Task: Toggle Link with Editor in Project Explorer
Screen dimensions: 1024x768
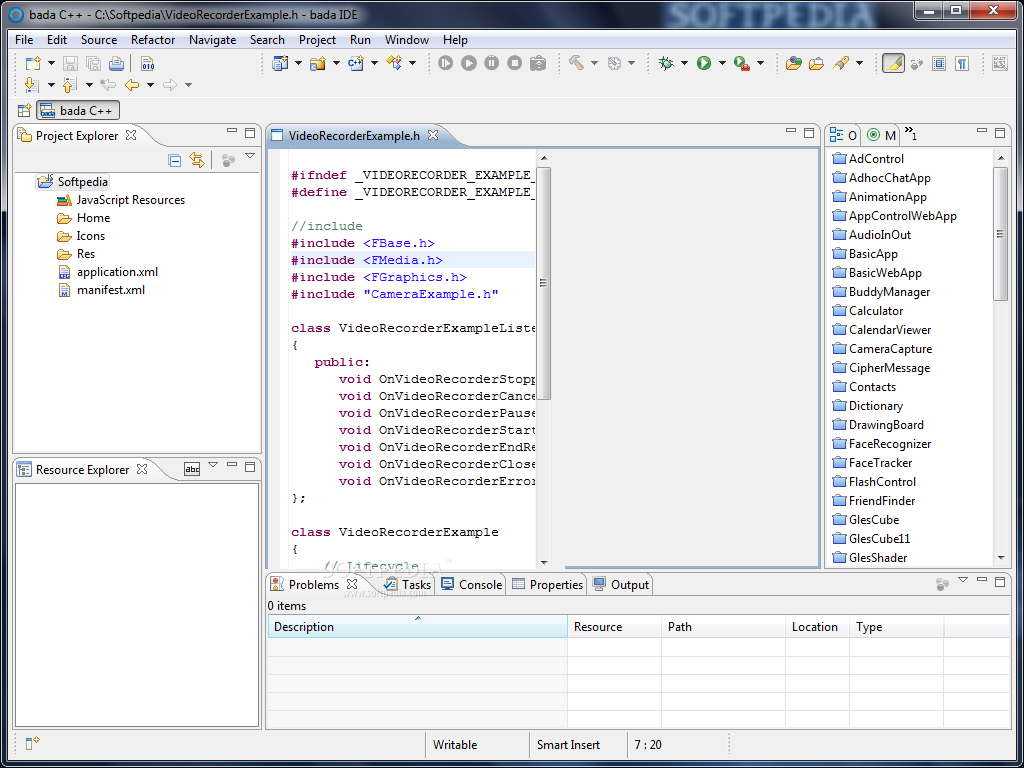Action: [x=197, y=160]
